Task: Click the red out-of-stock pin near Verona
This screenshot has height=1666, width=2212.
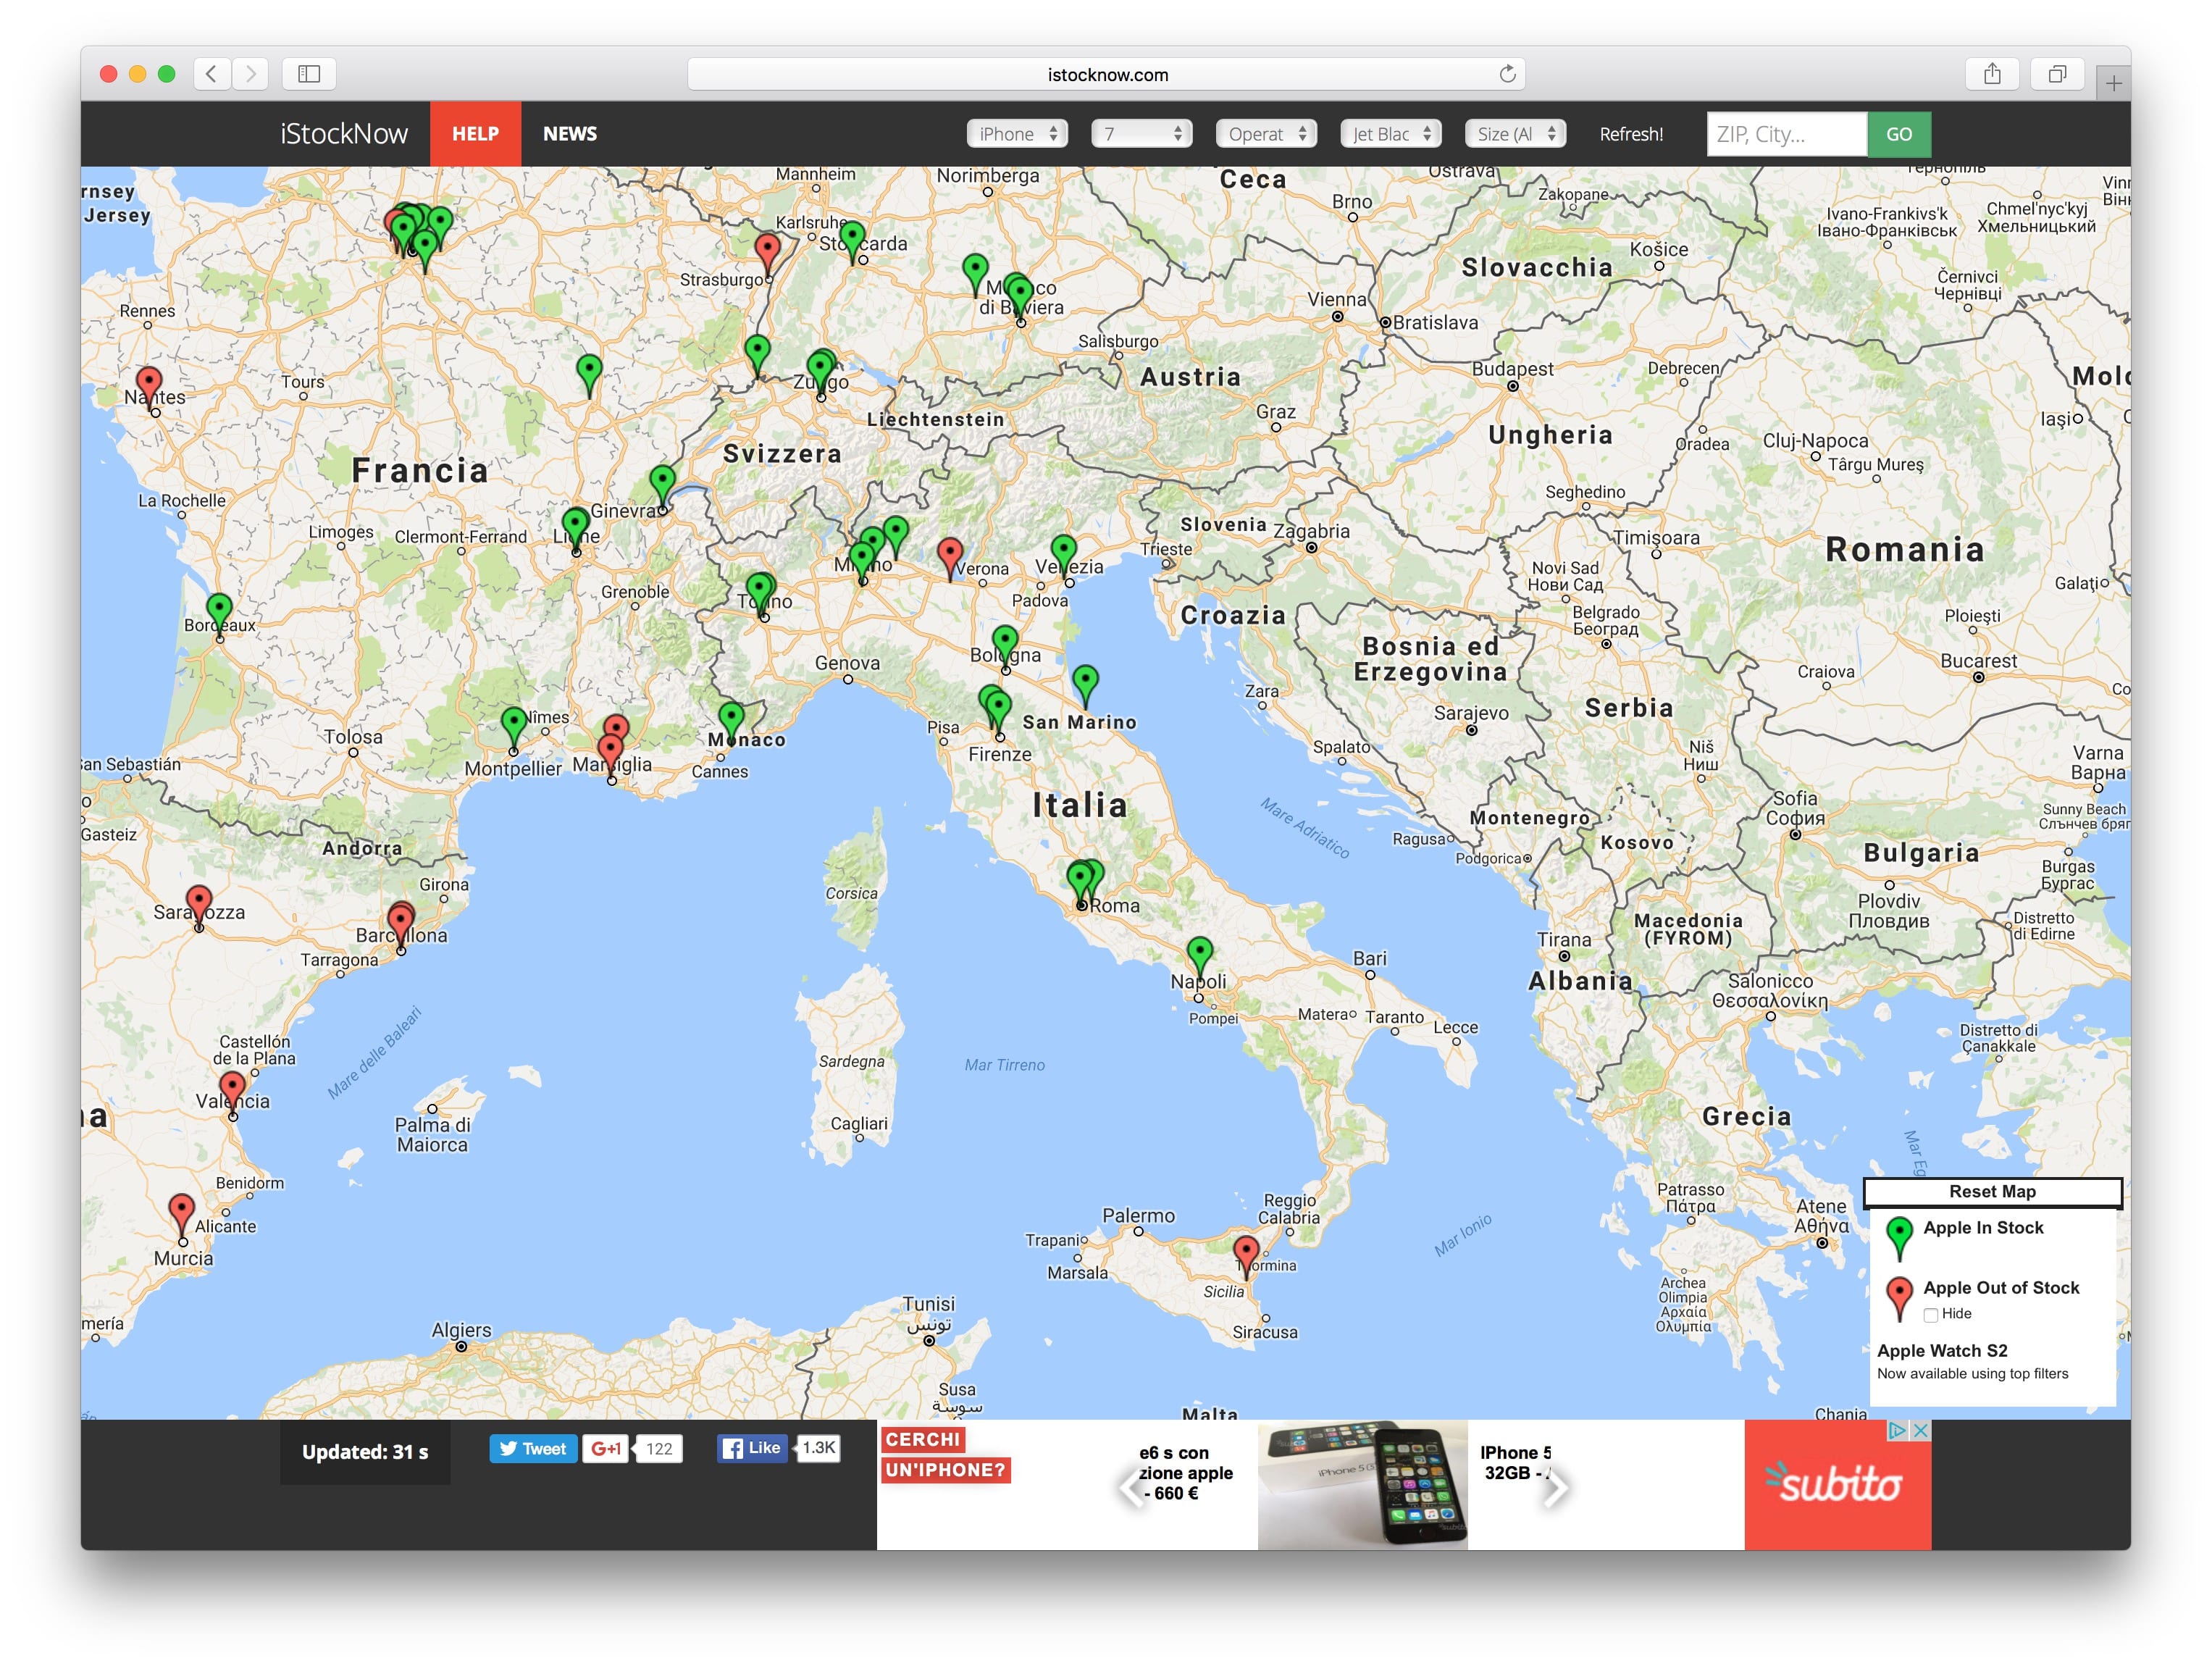Action: pos(949,552)
